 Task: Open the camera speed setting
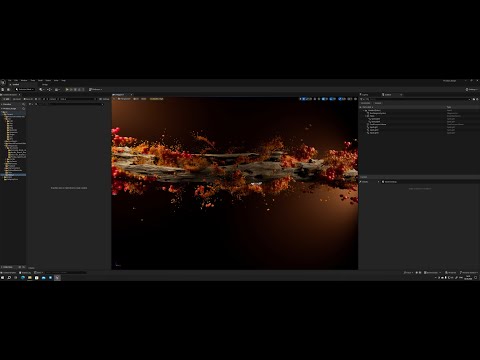[350, 99]
